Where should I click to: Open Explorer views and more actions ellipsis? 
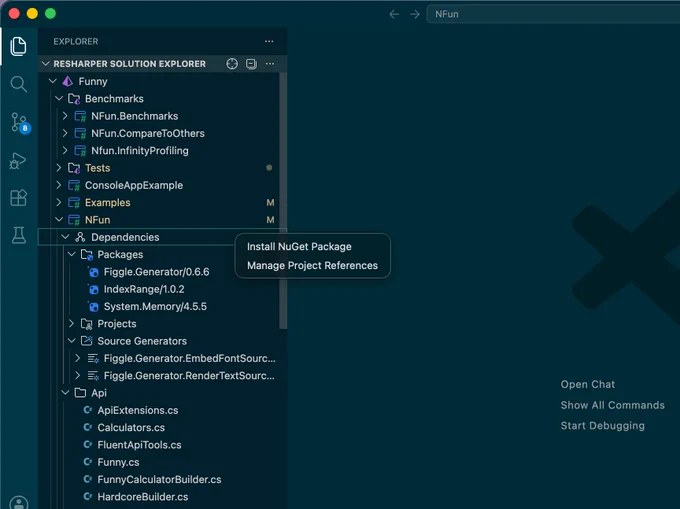269,41
